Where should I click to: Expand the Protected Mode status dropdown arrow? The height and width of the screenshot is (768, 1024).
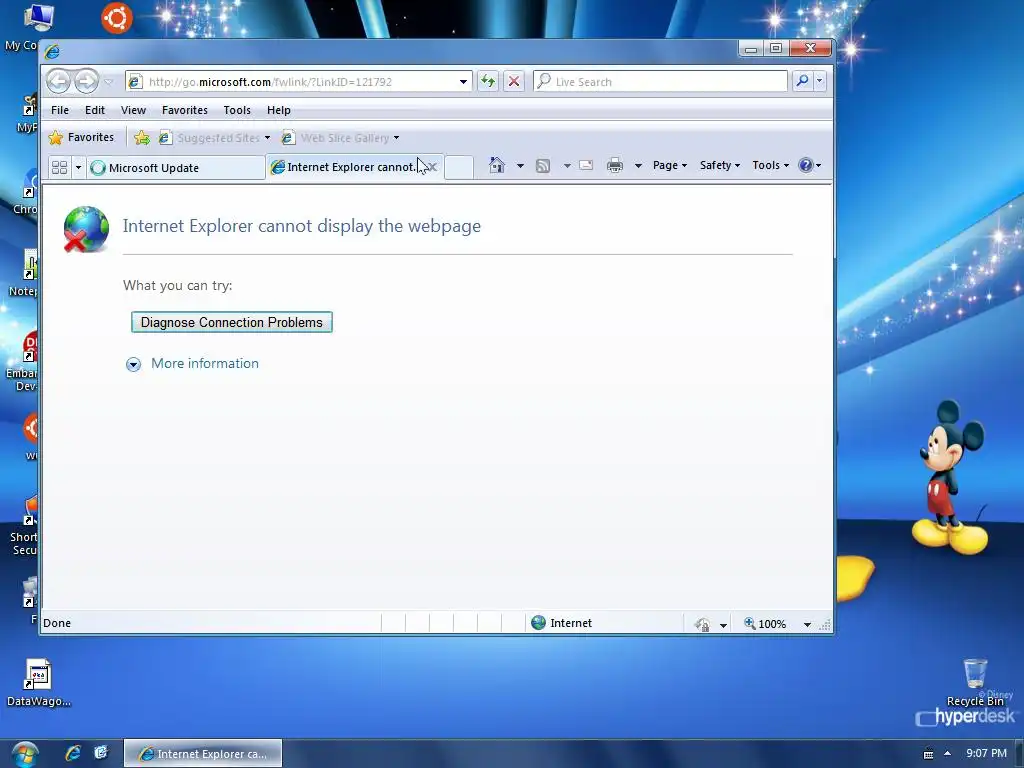[723, 625]
